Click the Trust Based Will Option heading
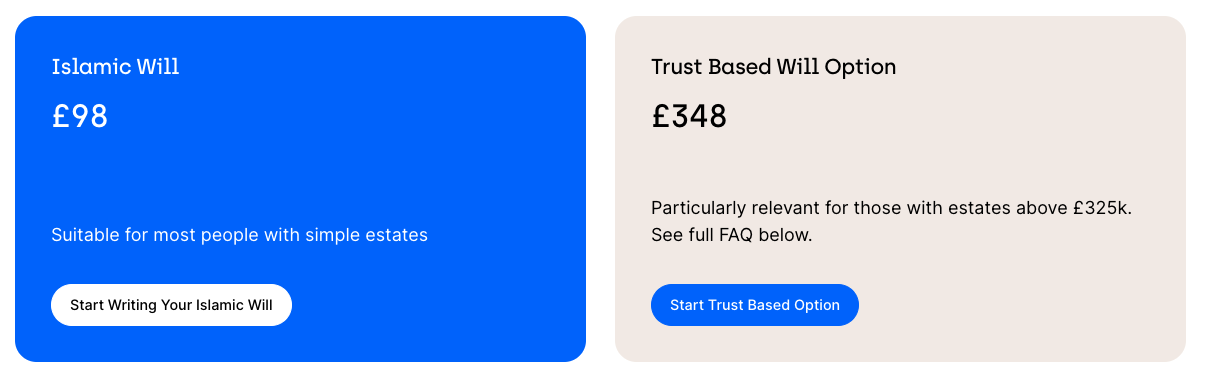This screenshot has height=384, width=1206. pyautogui.click(x=773, y=67)
